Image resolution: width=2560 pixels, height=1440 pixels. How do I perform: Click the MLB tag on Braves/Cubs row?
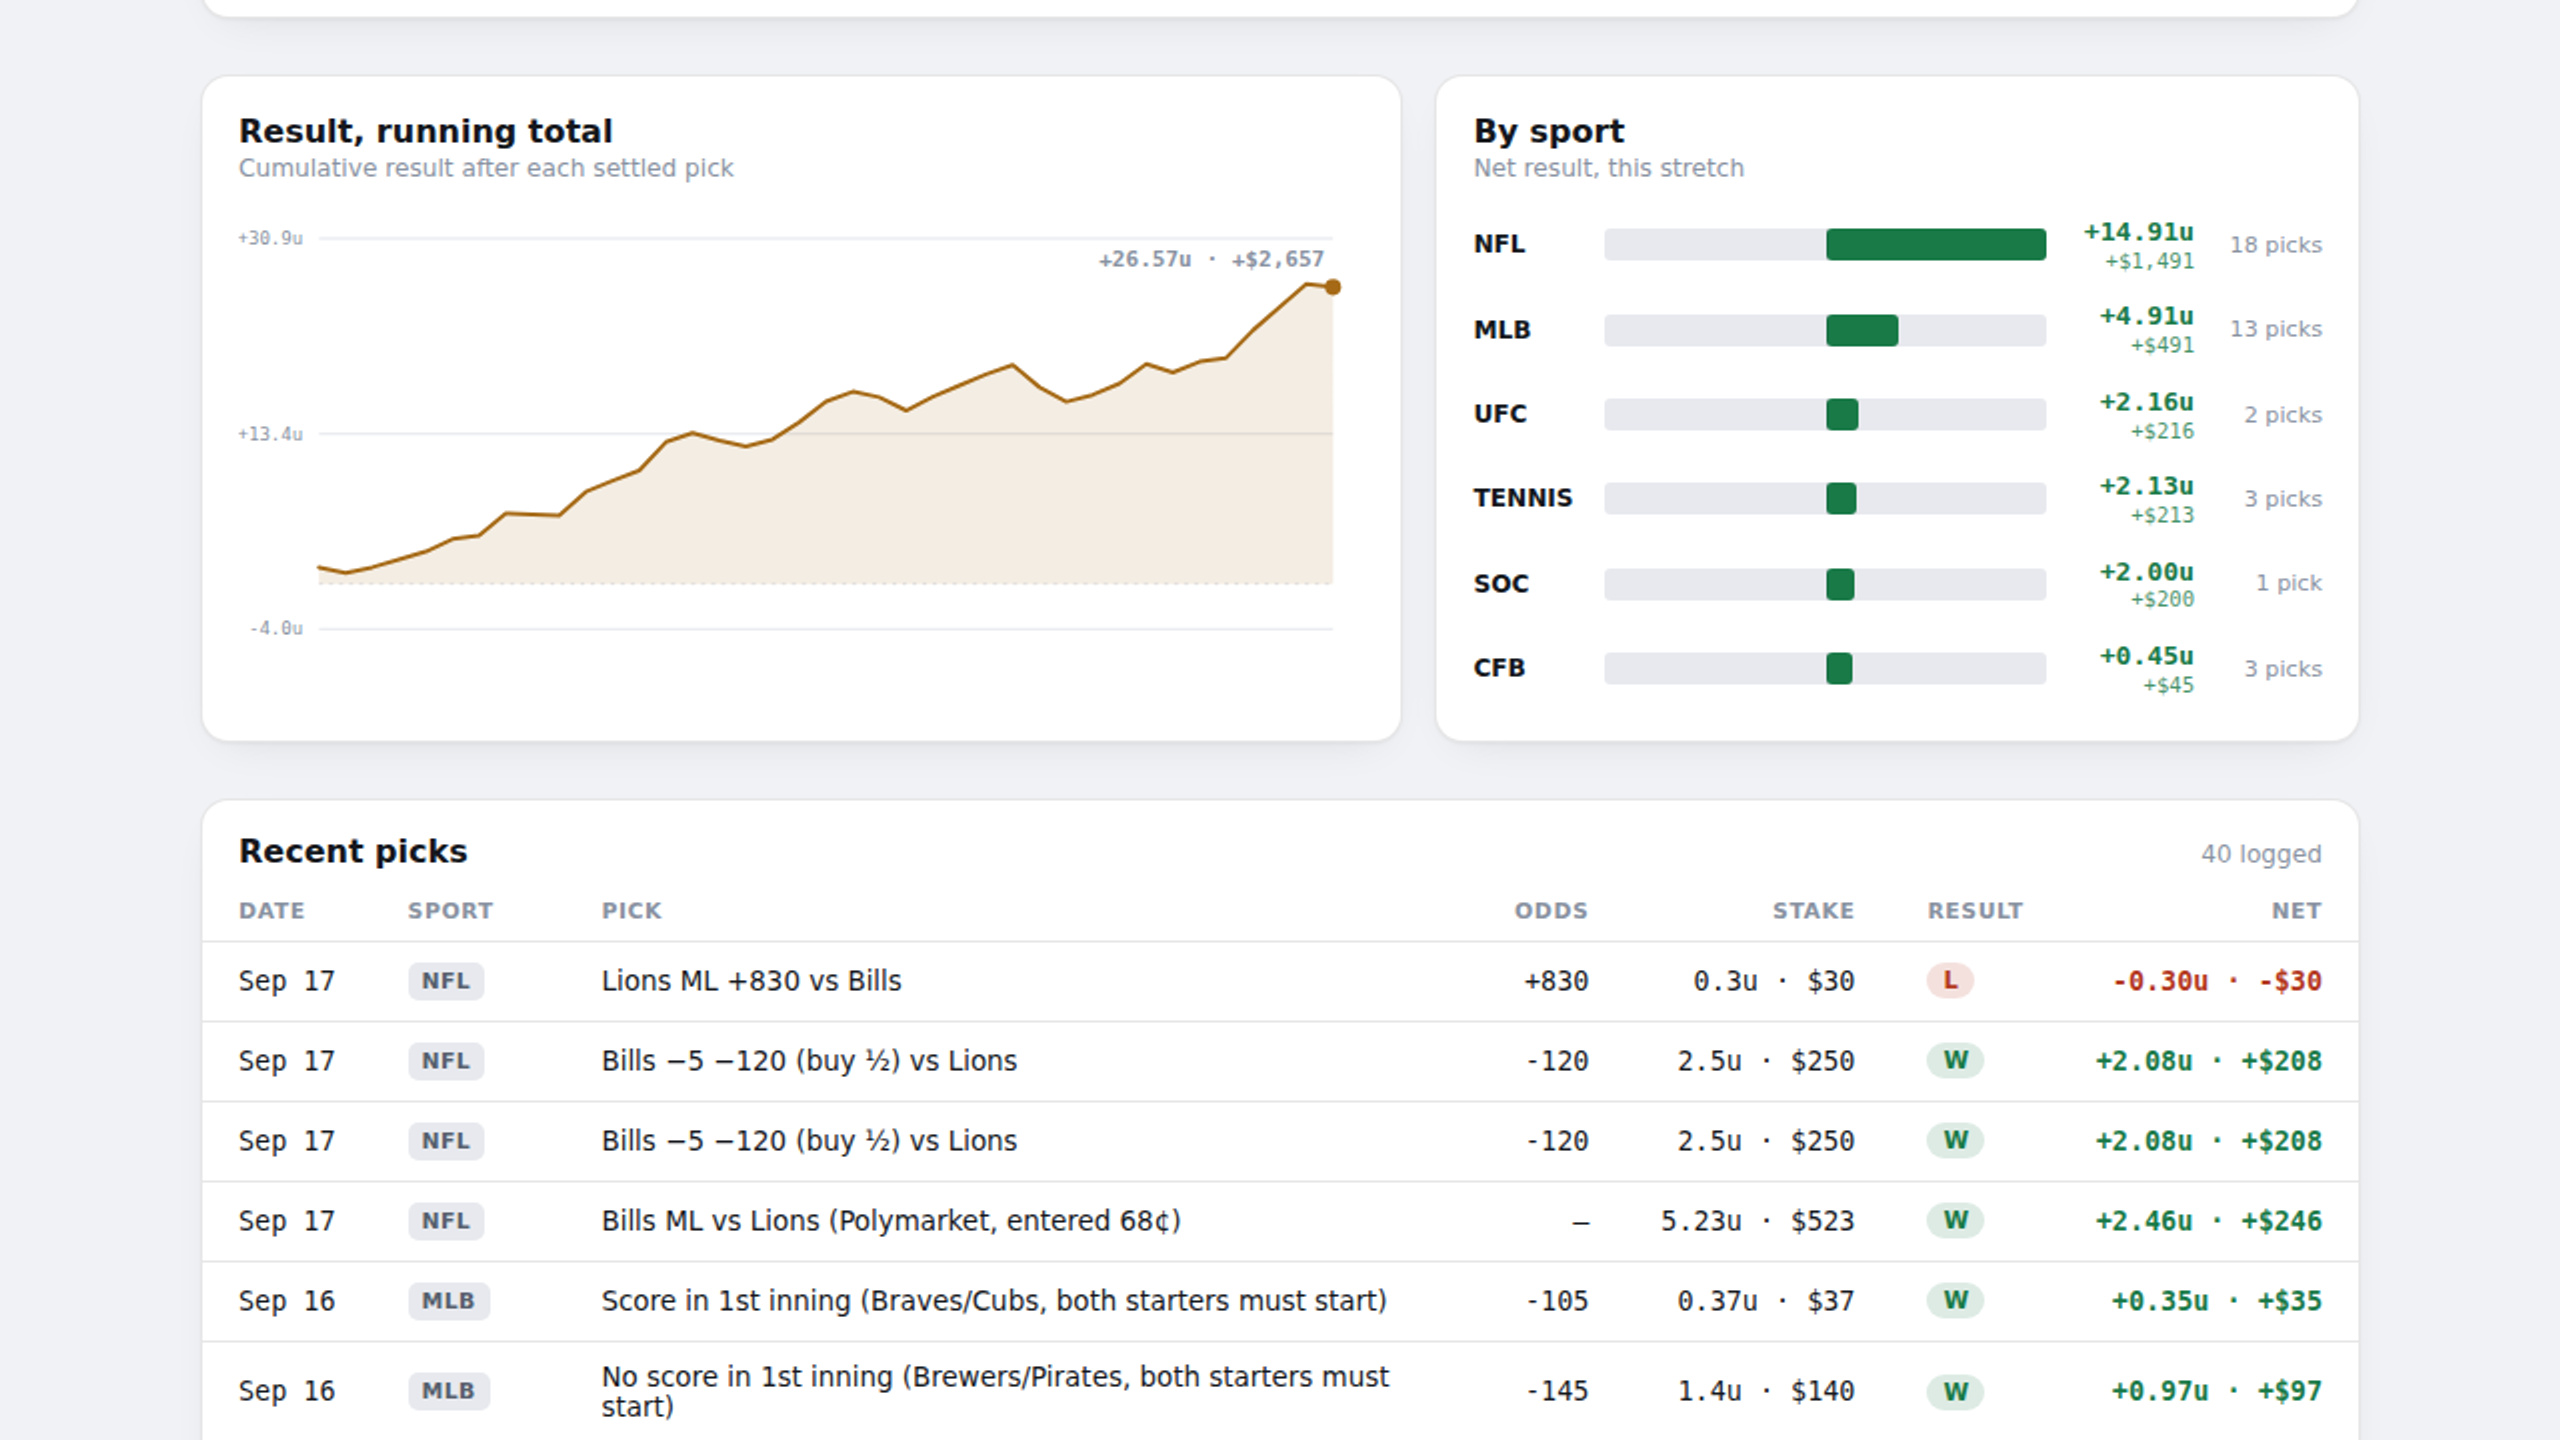point(448,1301)
